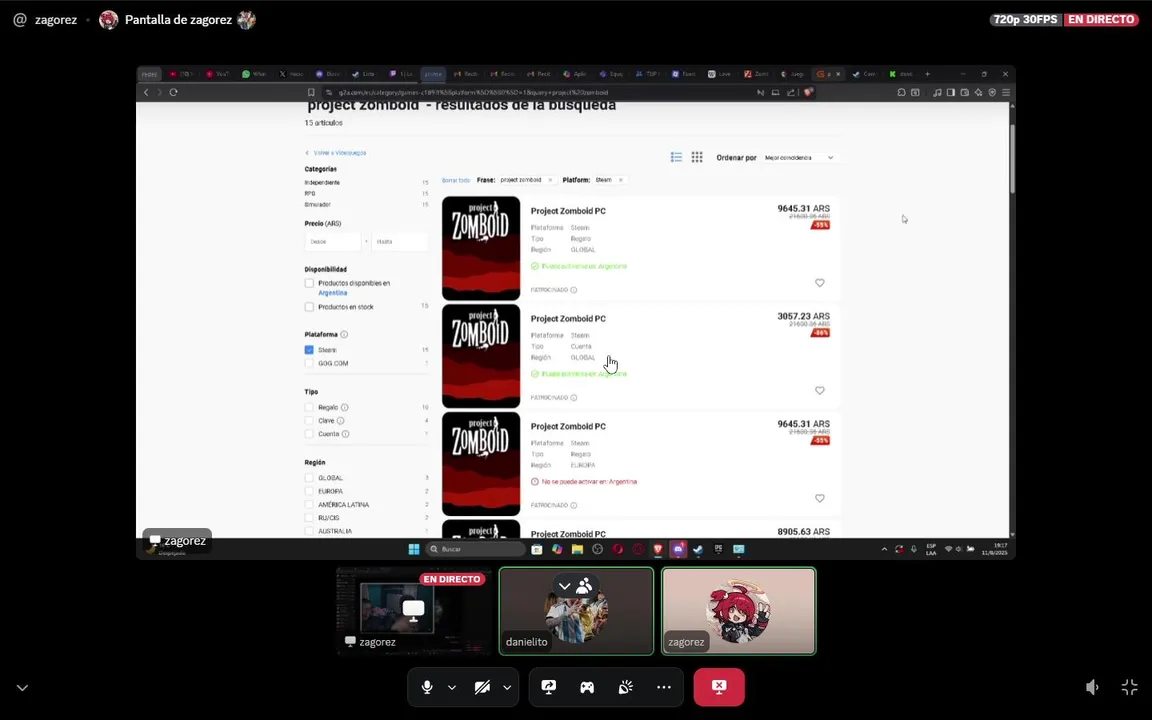Check the RU/CIS region checkbox
Screen dimensions: 1152x720
coord(309,518)
